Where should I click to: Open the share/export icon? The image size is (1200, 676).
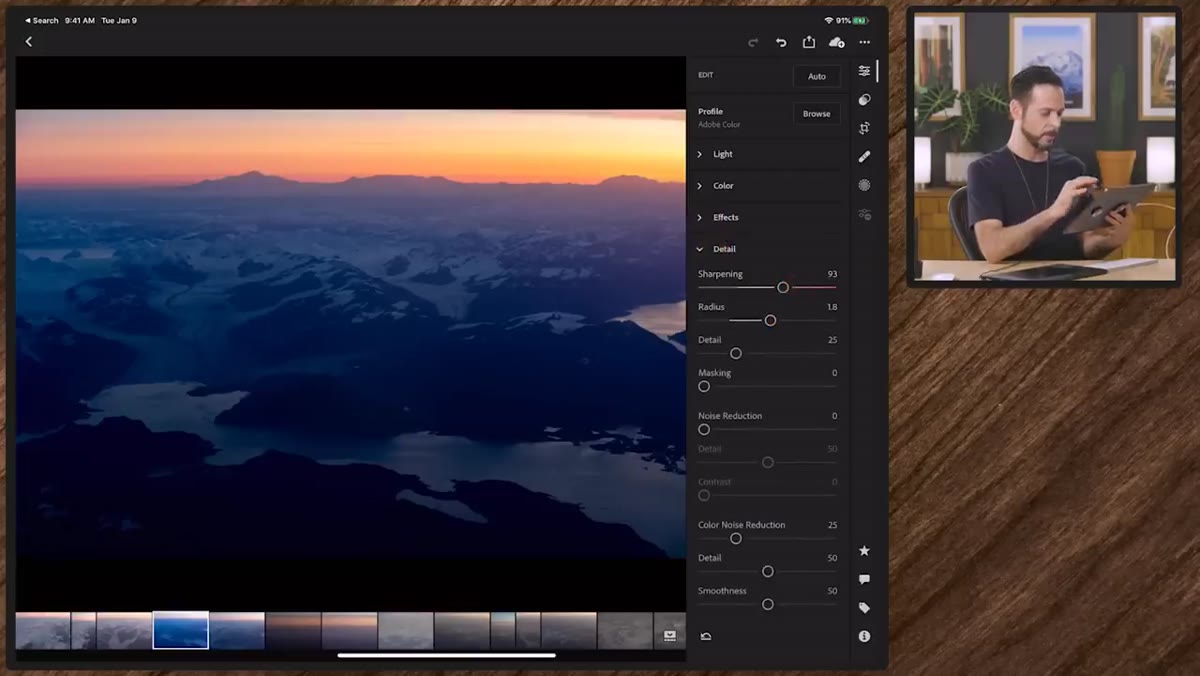coord(809,42)
